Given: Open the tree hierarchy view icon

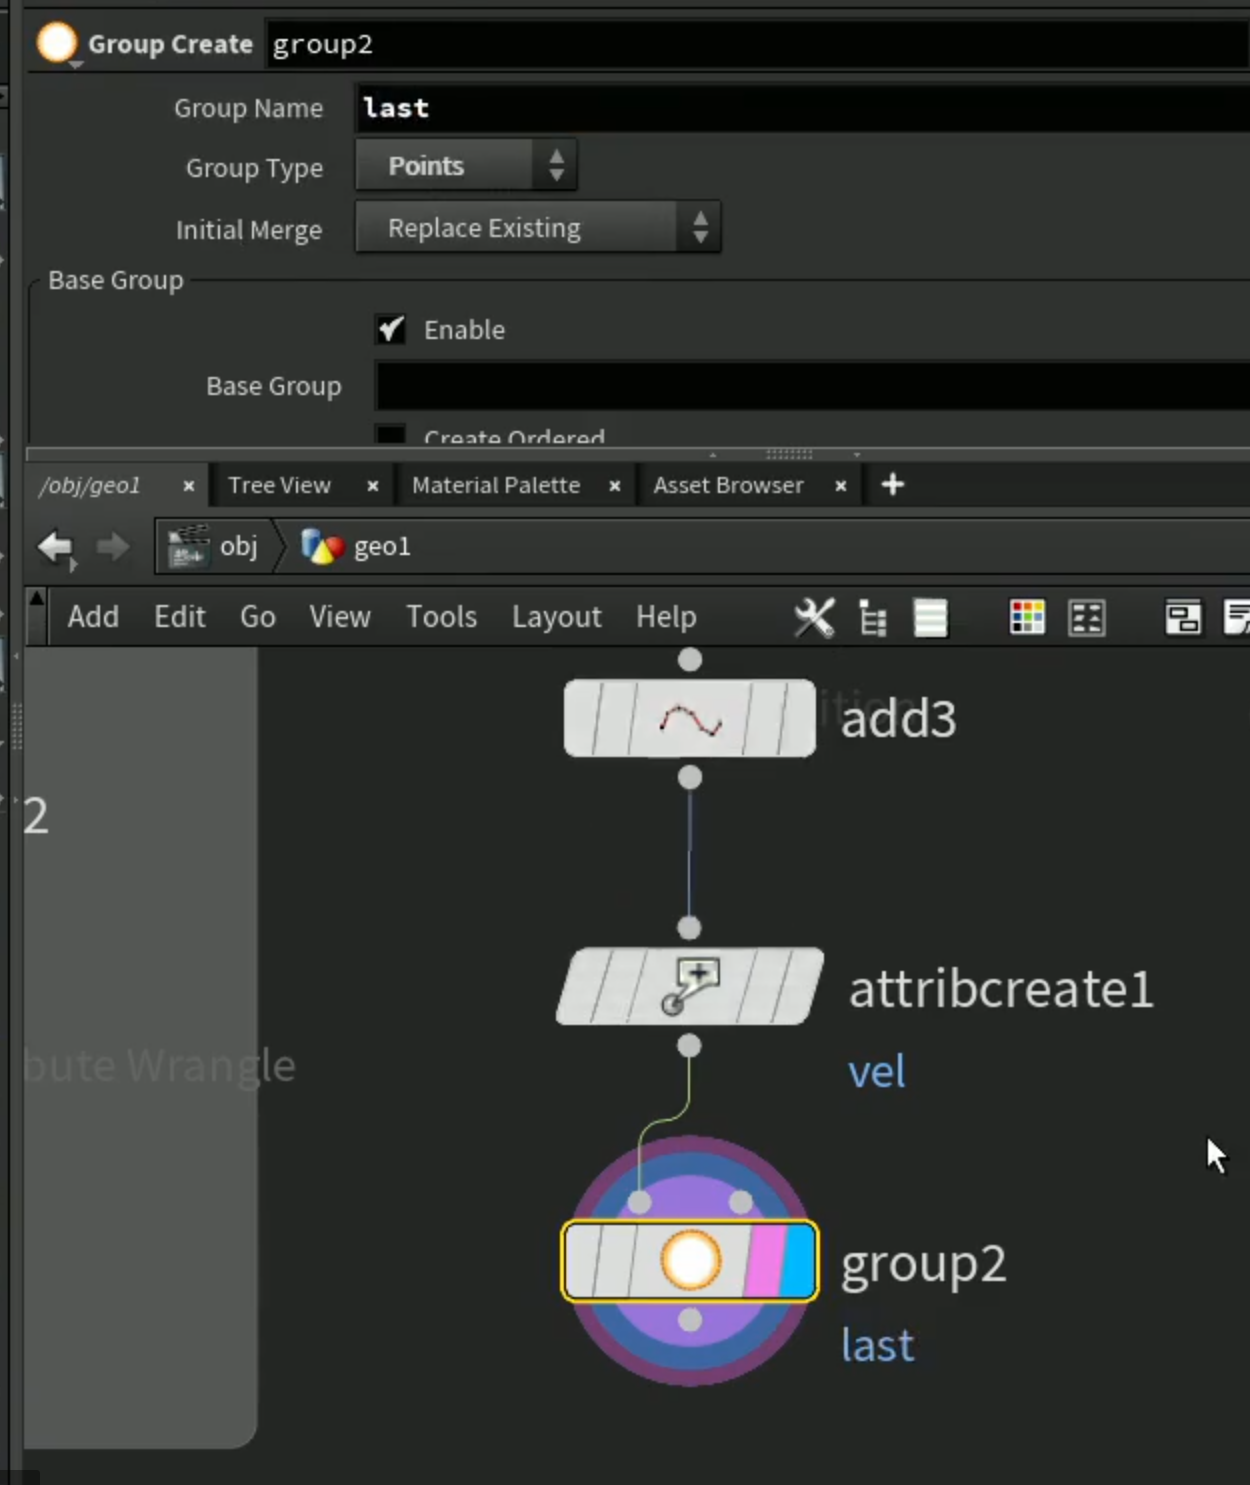Looking at the screenshot, I should (x=873, y=619).
